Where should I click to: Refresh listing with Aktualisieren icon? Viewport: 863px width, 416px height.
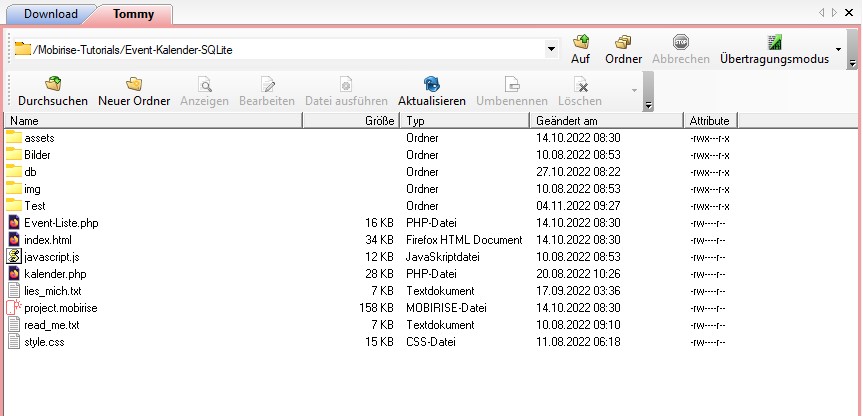431,84
